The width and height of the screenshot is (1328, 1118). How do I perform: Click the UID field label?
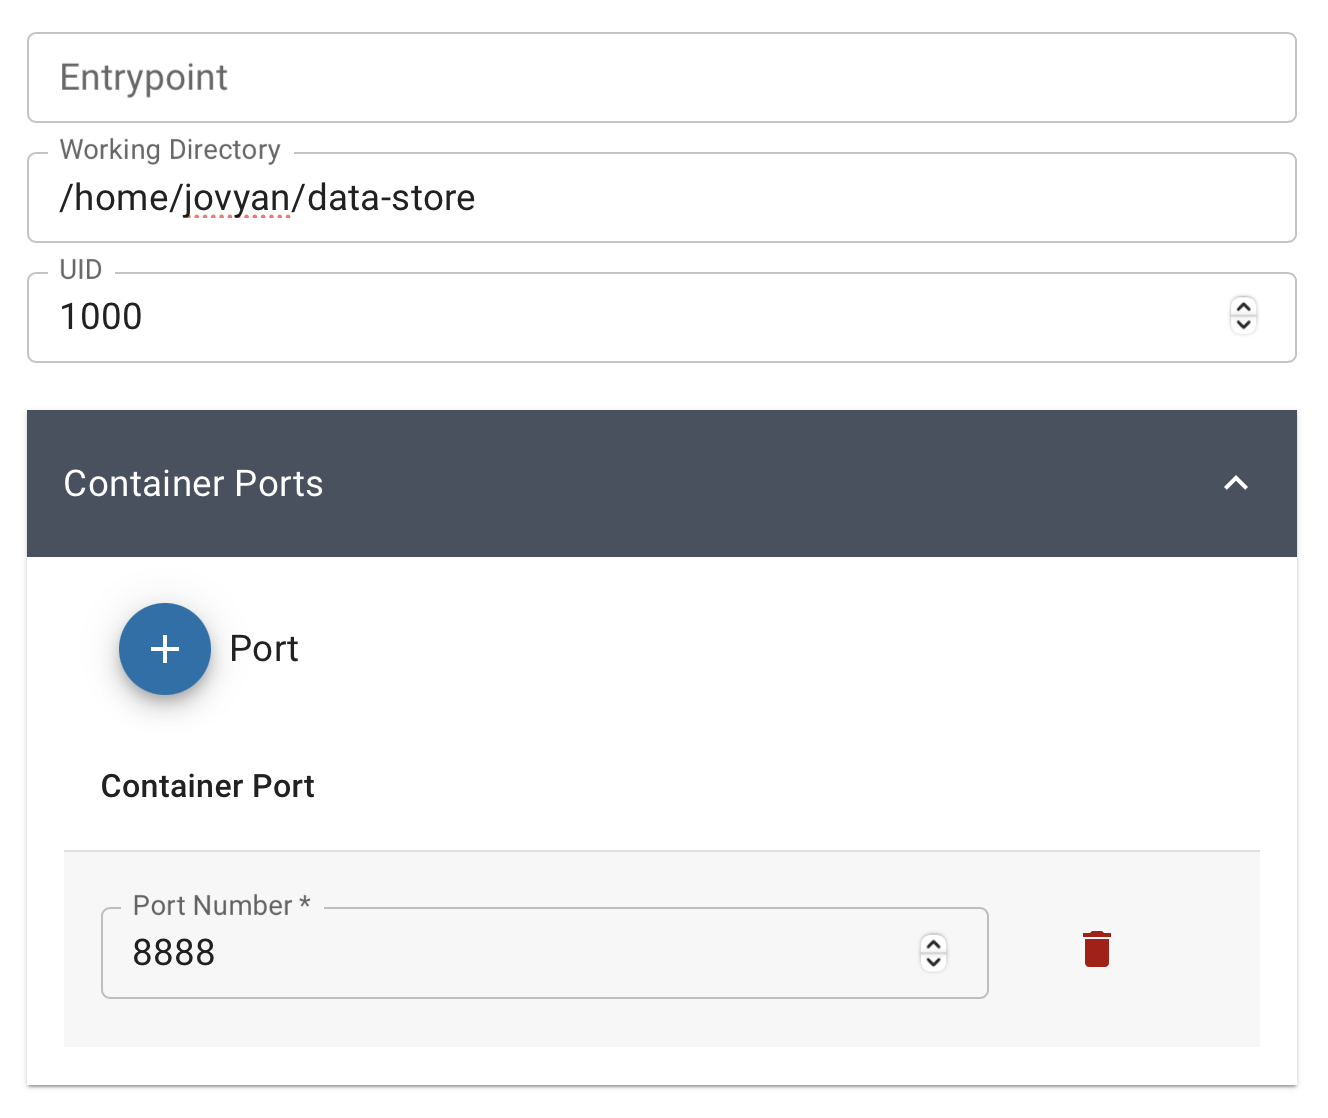click(x=81, y=270)
